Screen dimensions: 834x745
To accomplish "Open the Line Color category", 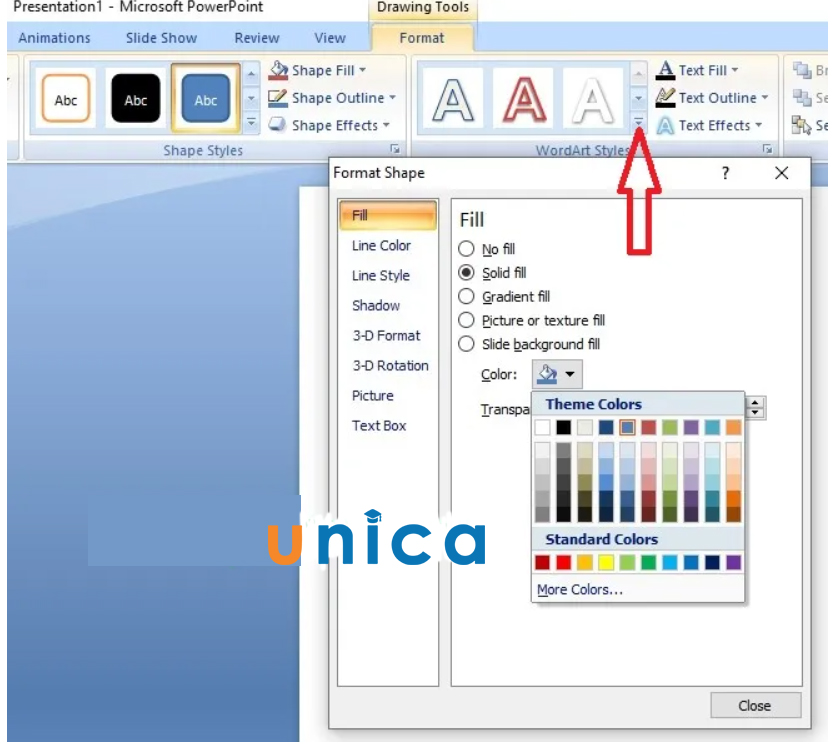I will click(381, 246).
